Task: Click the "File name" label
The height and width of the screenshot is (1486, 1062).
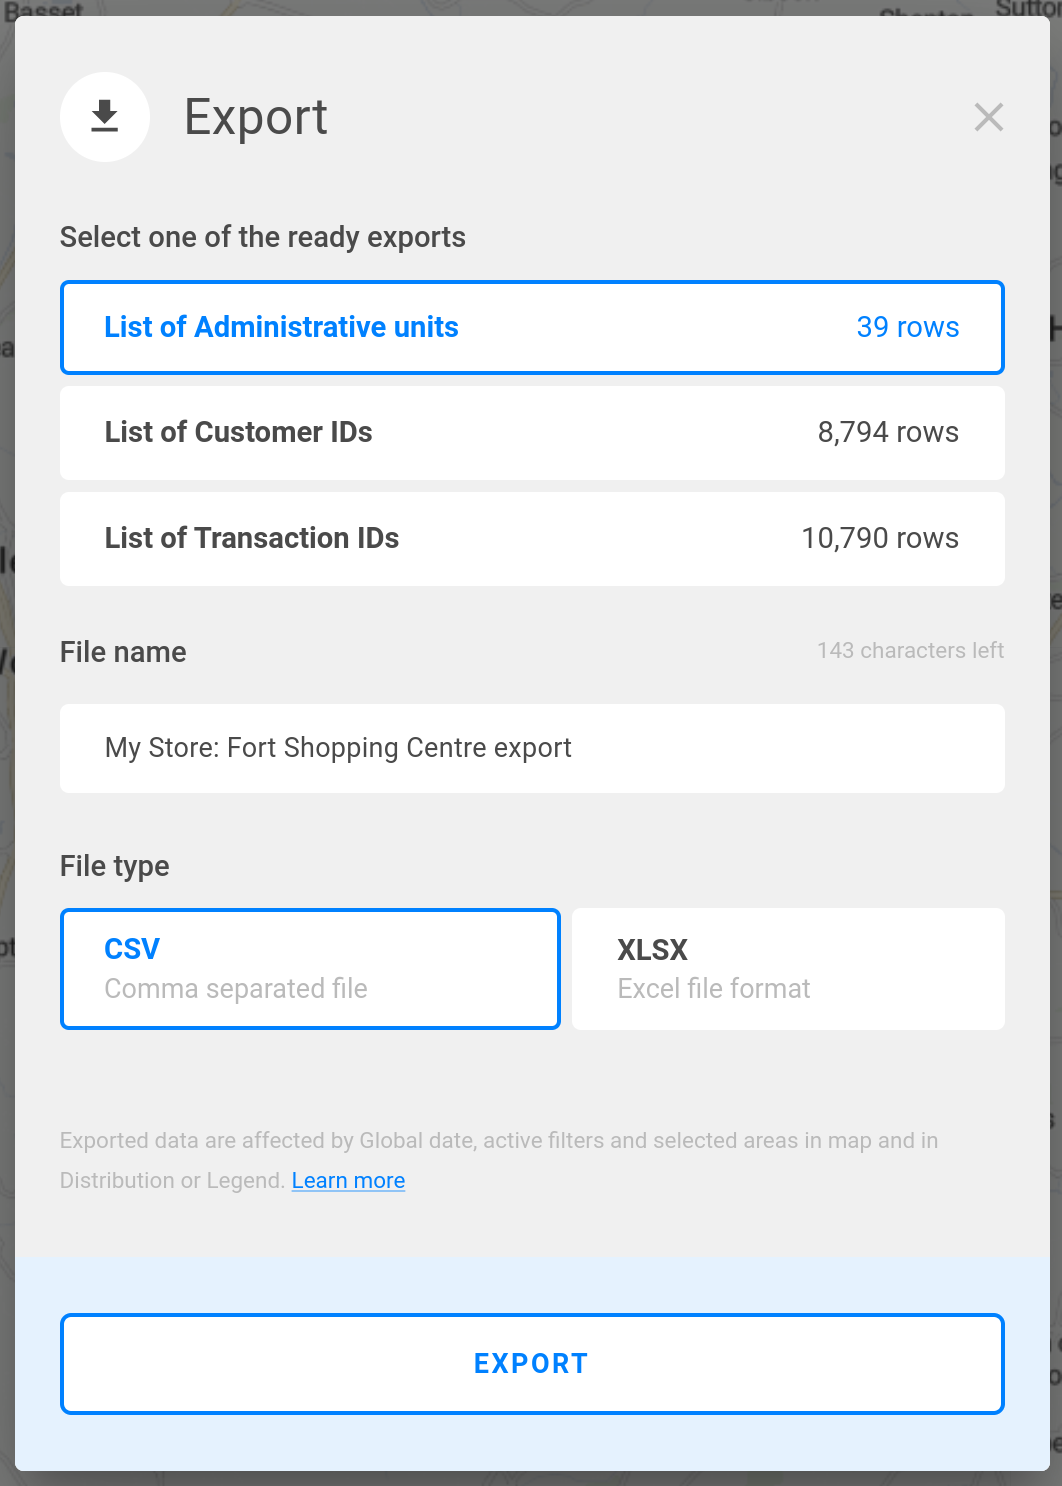Action: tap(123, 652)
